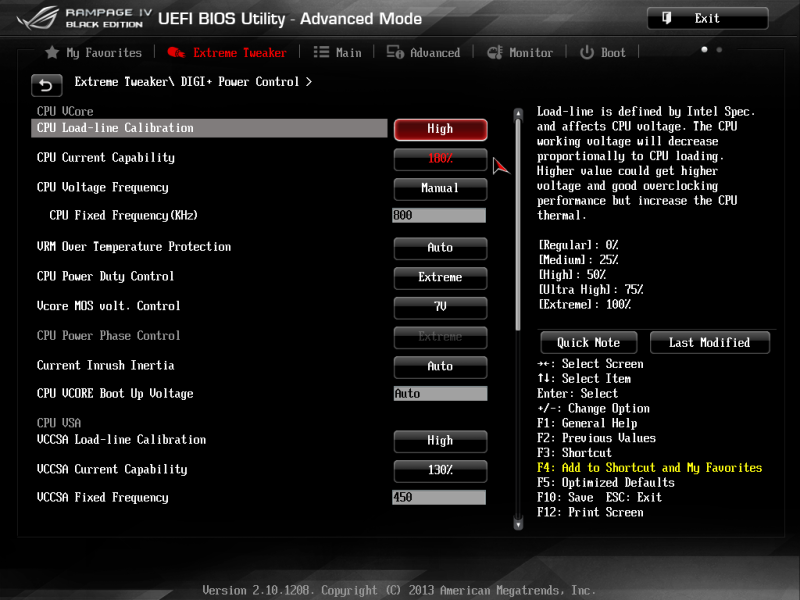Click the first page indicator dot

pyautogui.click(x=704, y=49)
